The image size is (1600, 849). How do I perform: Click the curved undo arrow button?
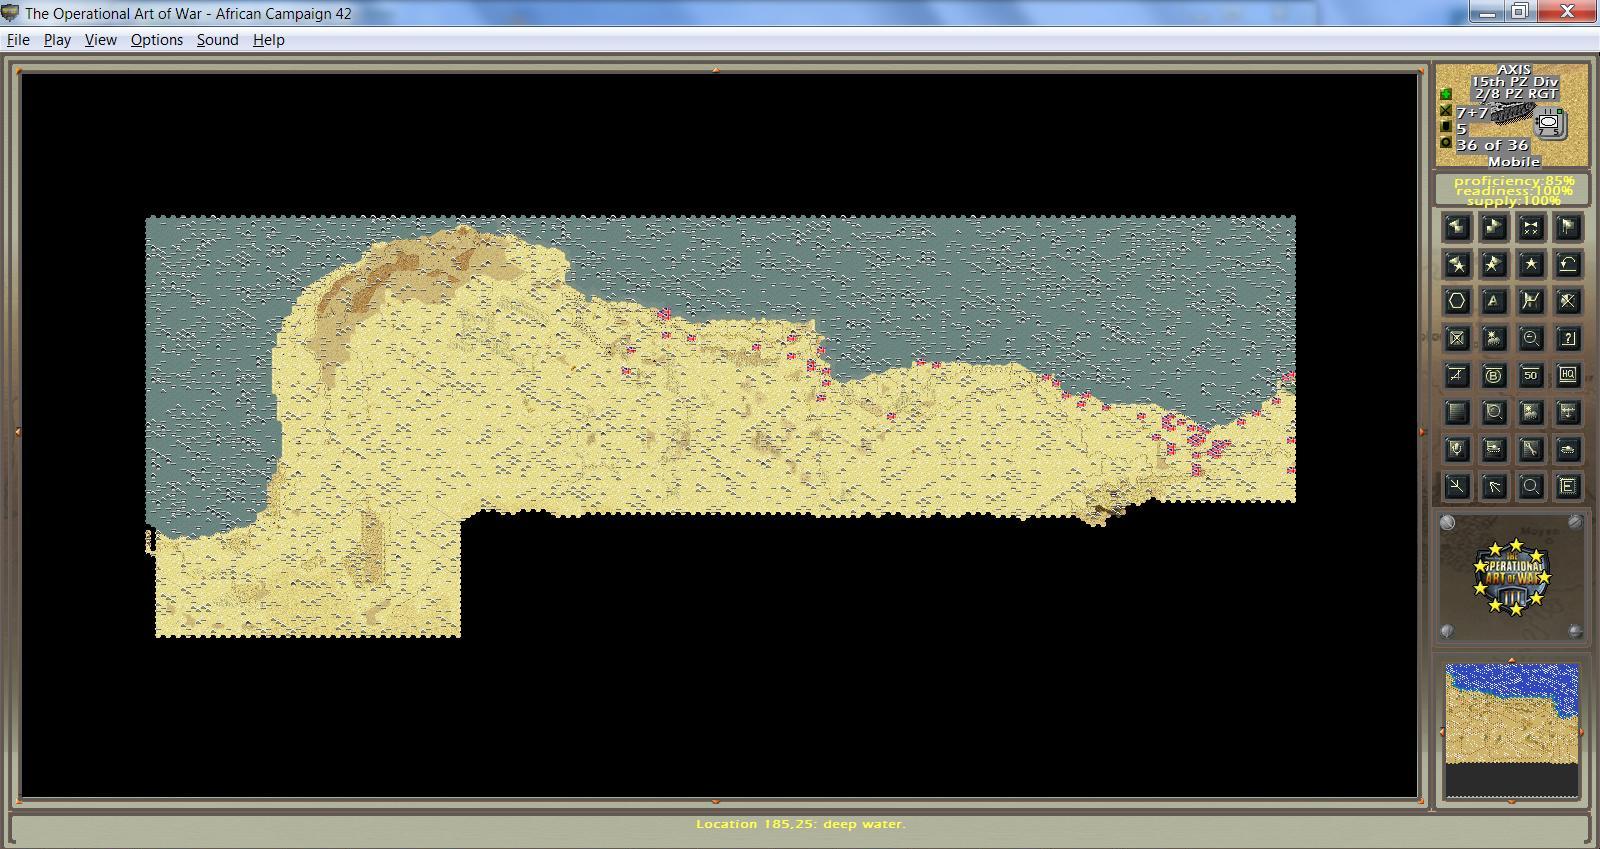tap(1568, 264)
